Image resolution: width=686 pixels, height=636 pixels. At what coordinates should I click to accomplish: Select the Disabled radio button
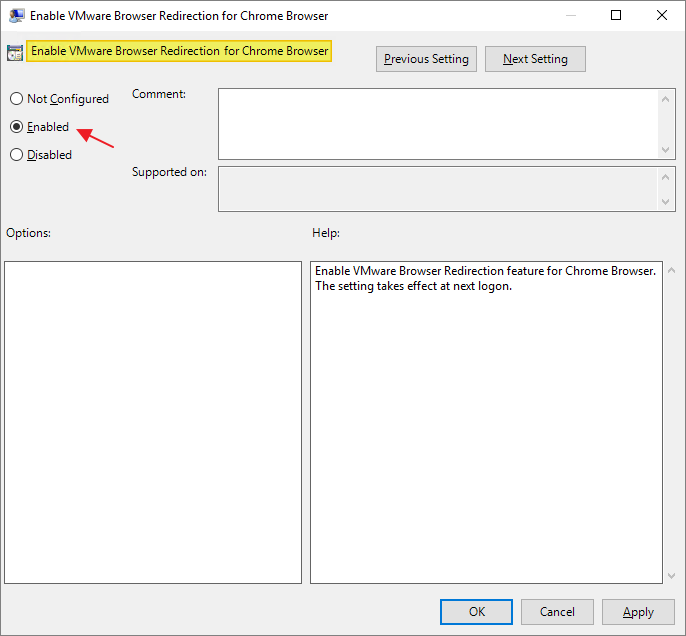16,155
